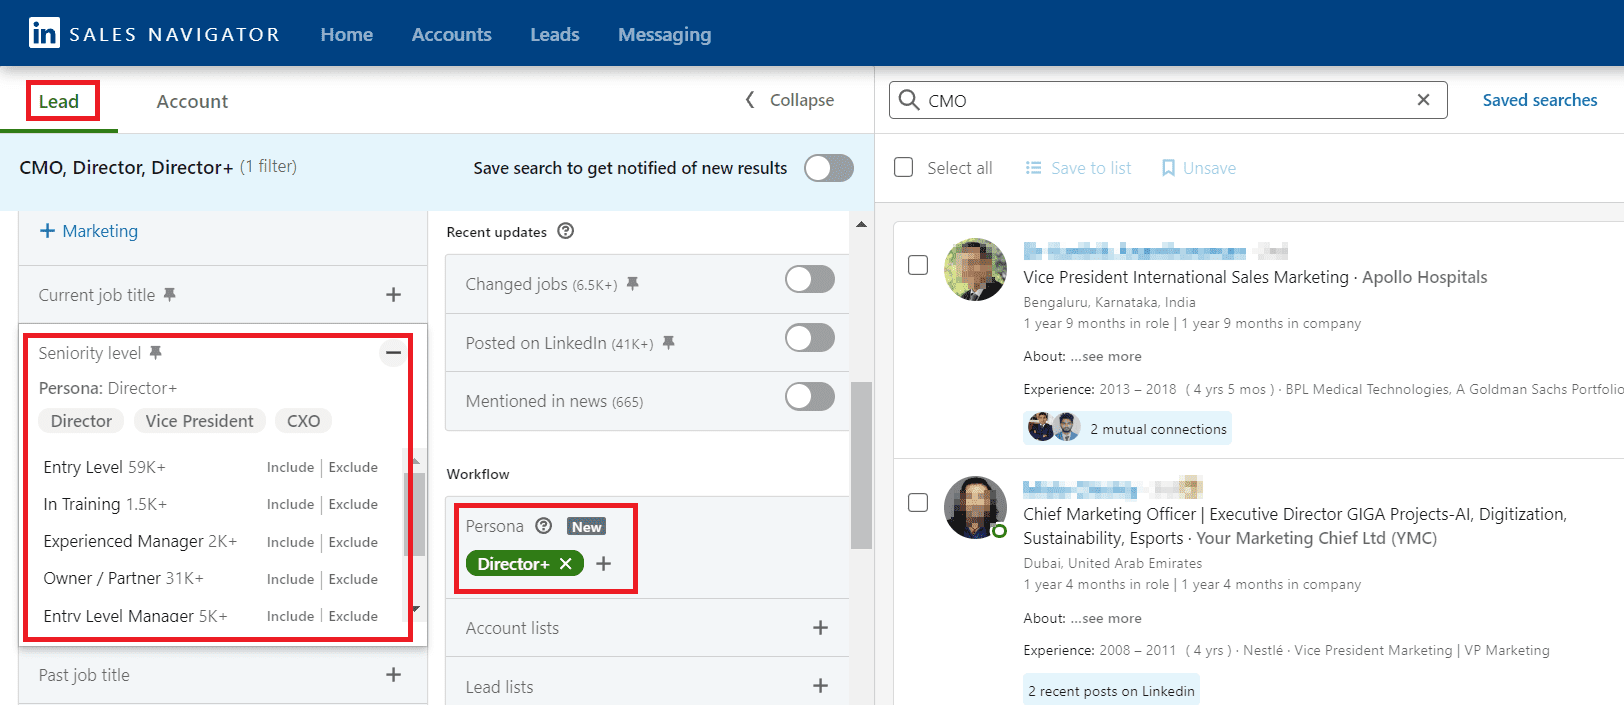Click the Unsave bookmark icon

[x=1168, y=168]
